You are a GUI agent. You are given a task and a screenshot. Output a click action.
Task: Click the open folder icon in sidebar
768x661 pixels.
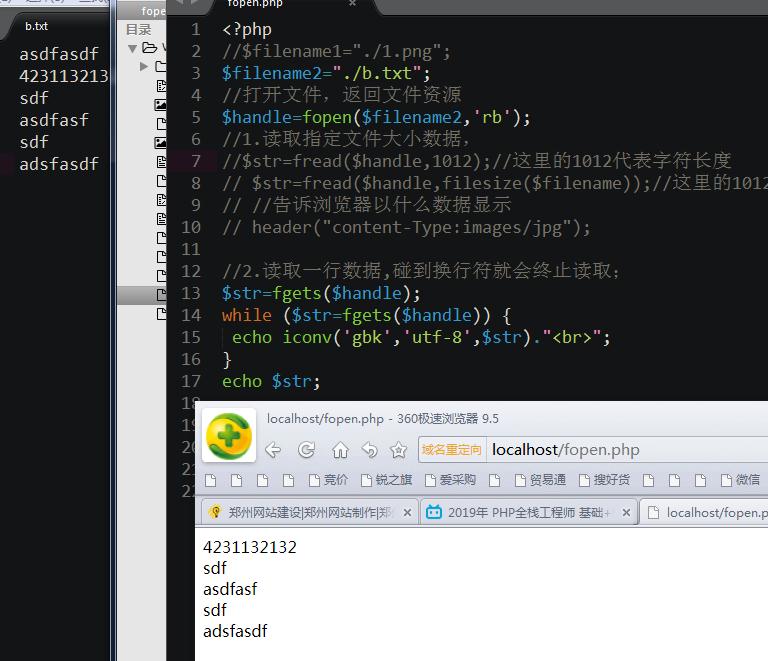coord(149,47)
